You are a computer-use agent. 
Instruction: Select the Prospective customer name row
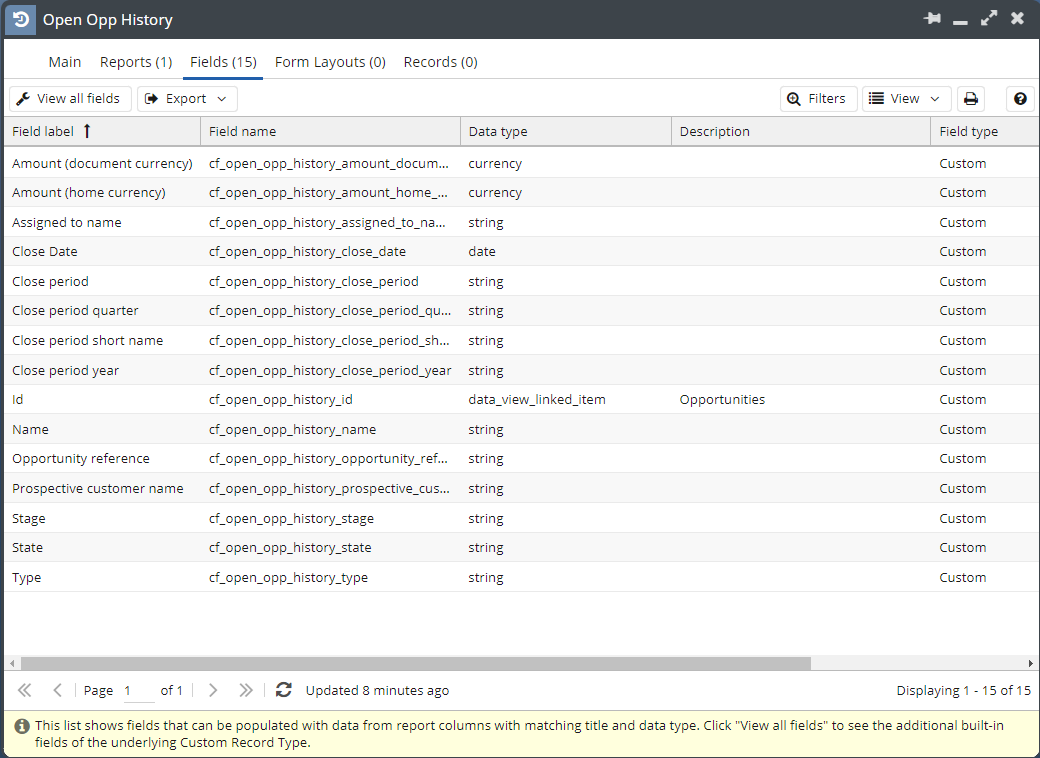point(521,488)
